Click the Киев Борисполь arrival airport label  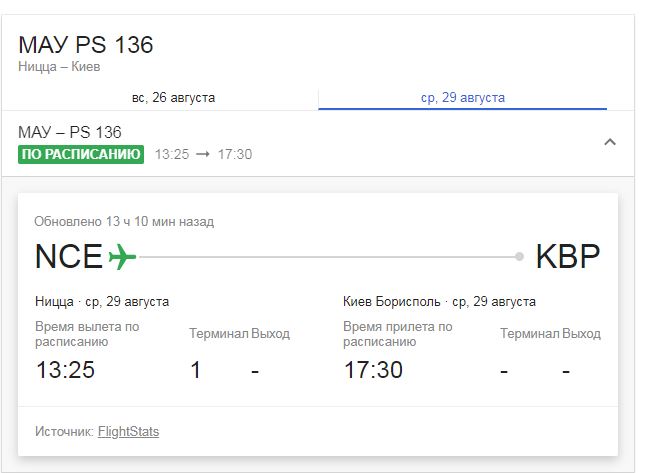point(392,301)
